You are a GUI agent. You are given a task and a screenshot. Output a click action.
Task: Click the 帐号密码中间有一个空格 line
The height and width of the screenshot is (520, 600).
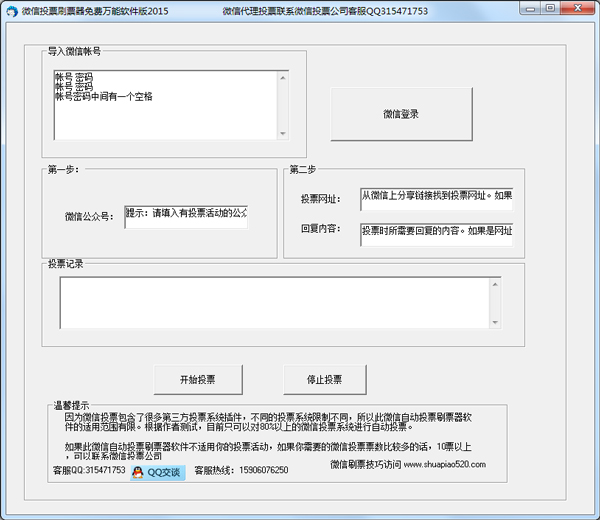[x=104, y=96]
